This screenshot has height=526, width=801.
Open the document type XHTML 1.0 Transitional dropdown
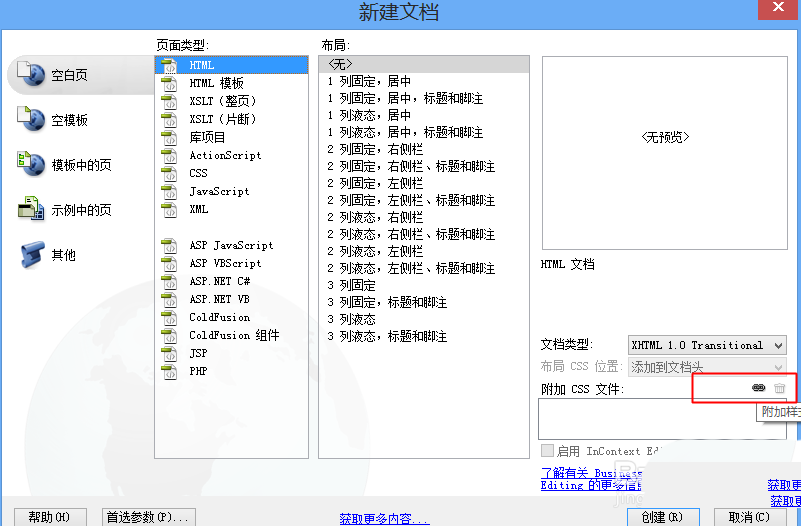[708, 345]
